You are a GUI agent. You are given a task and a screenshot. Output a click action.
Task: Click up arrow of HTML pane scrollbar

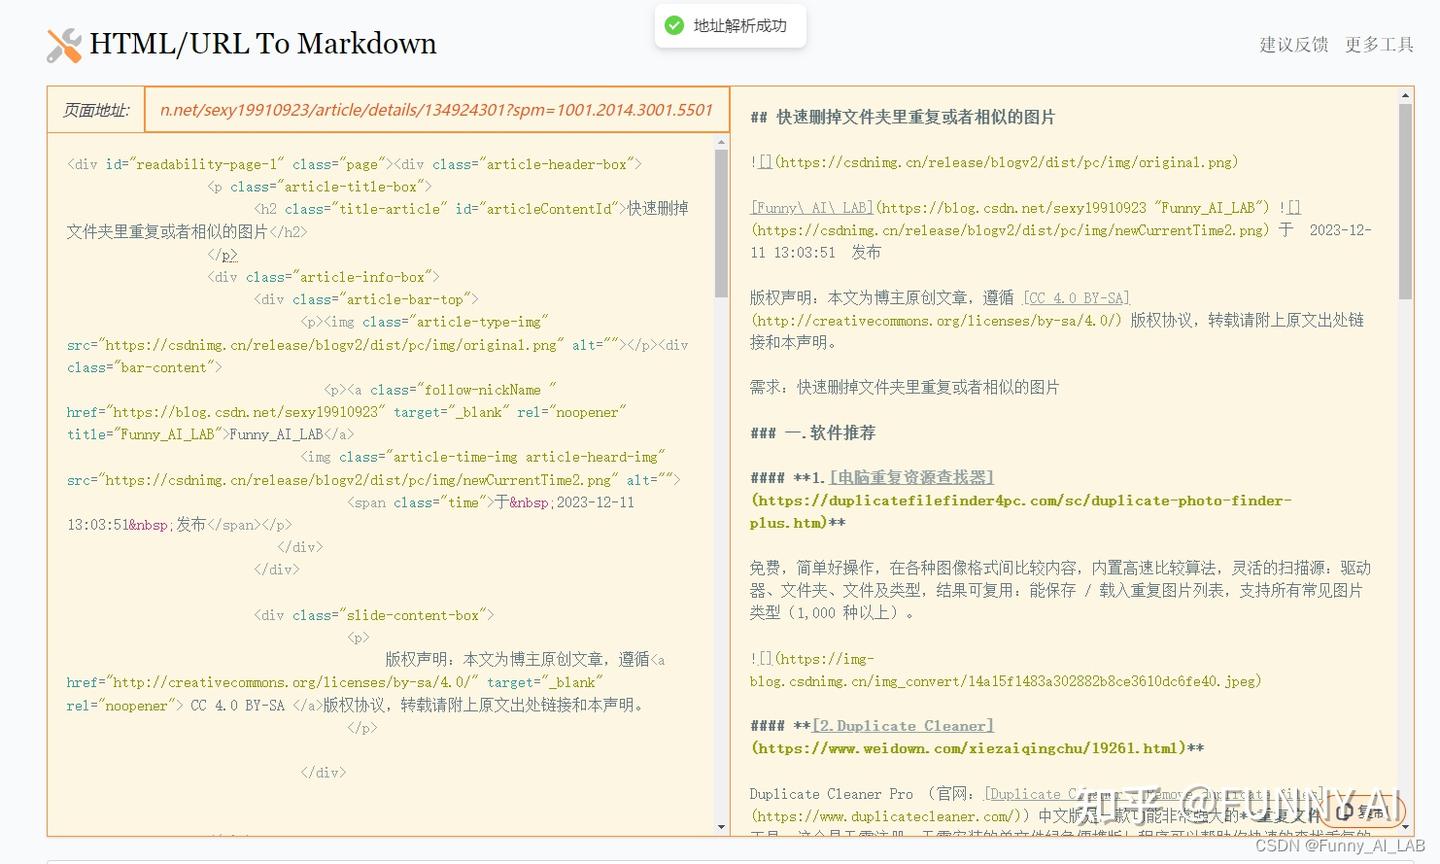(722, 143)
